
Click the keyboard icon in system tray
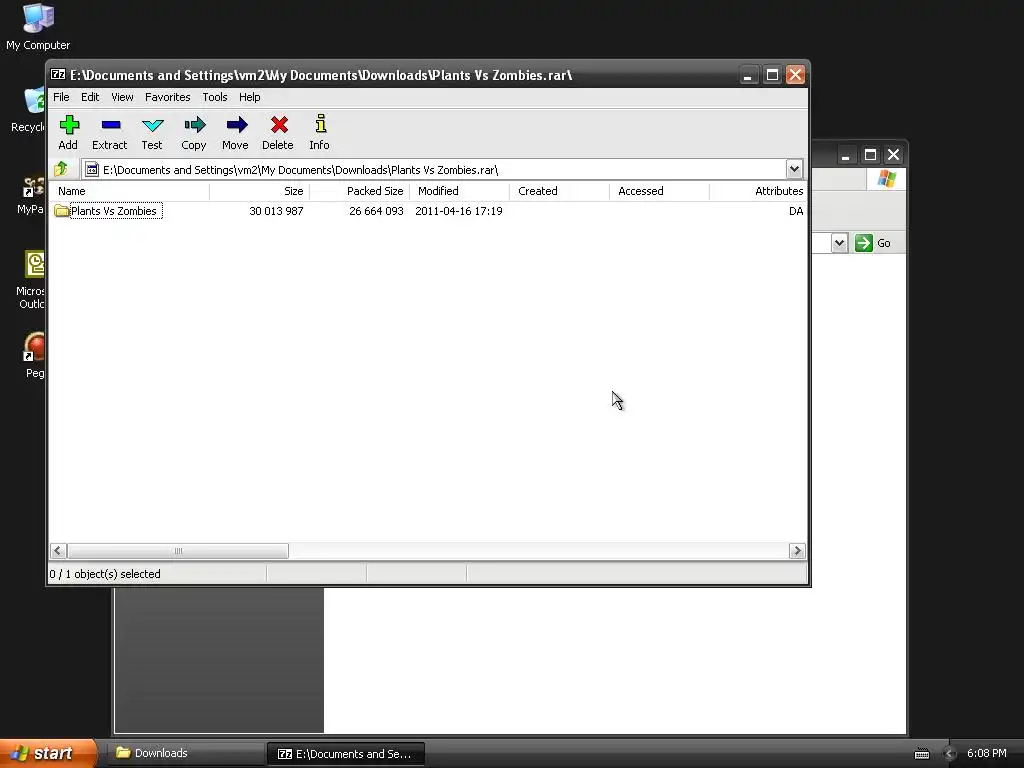(x=921, y=754)
